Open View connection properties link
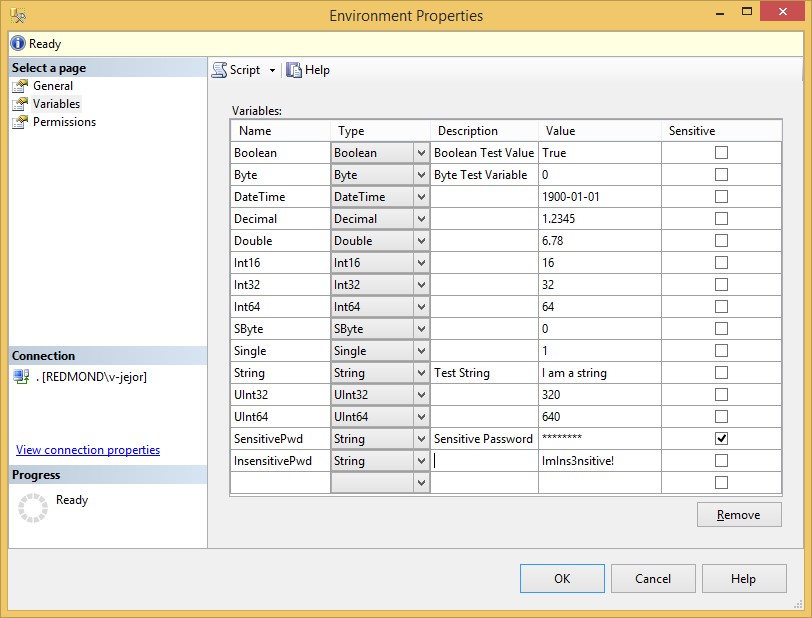 coord(88,450)
